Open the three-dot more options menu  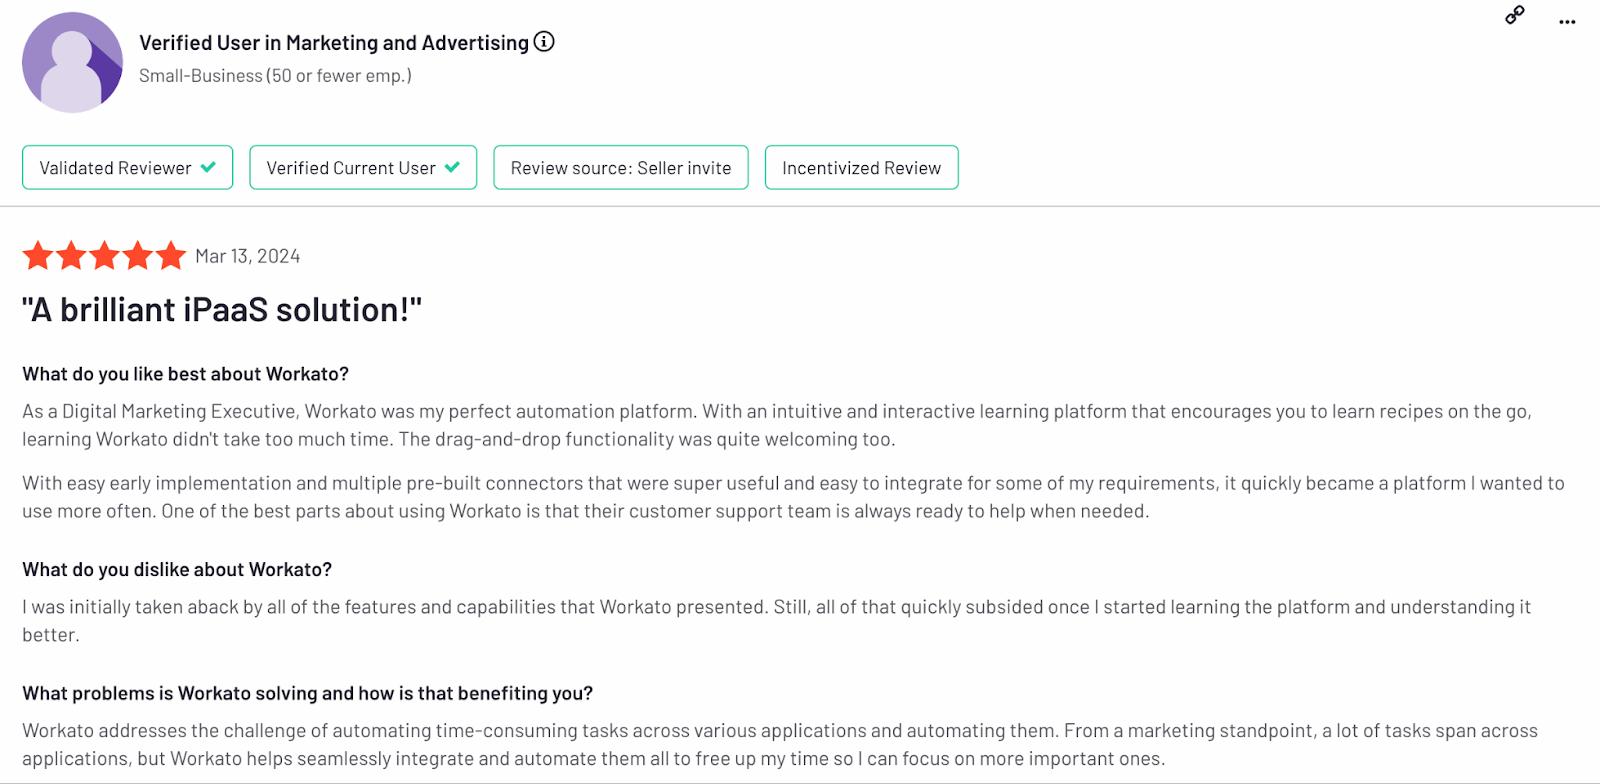tap(1567, 22)
